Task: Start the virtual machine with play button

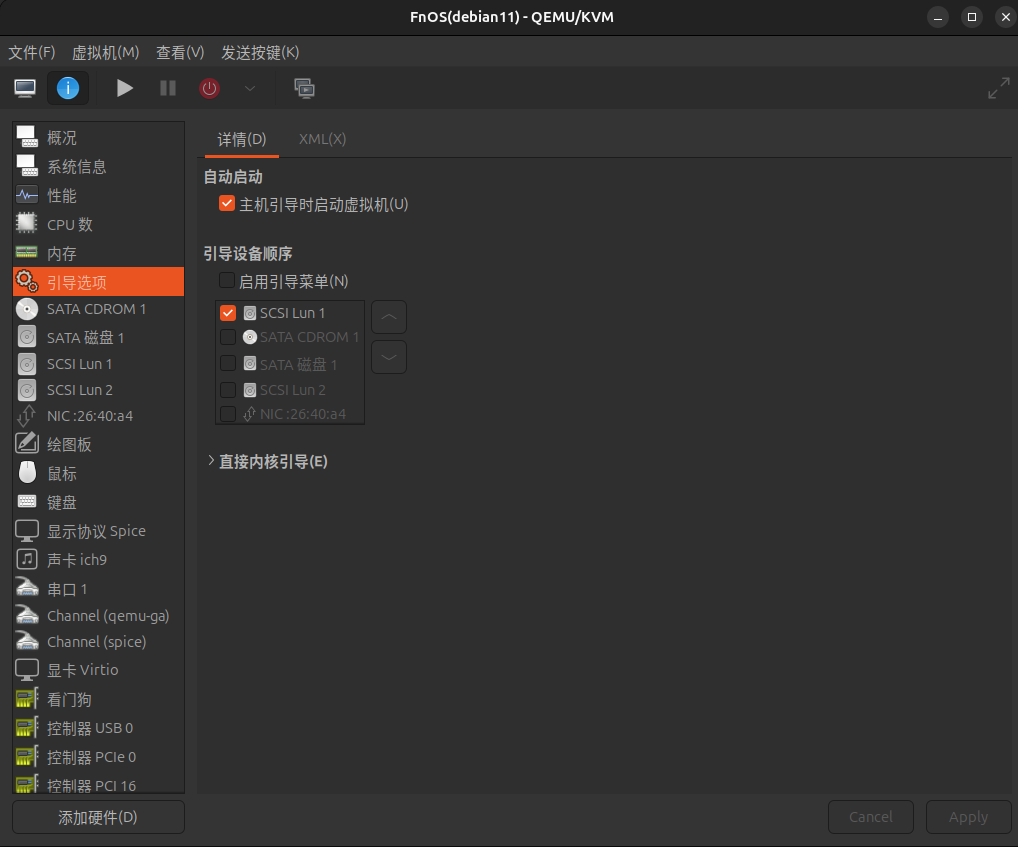Action: tap(125, 88)
